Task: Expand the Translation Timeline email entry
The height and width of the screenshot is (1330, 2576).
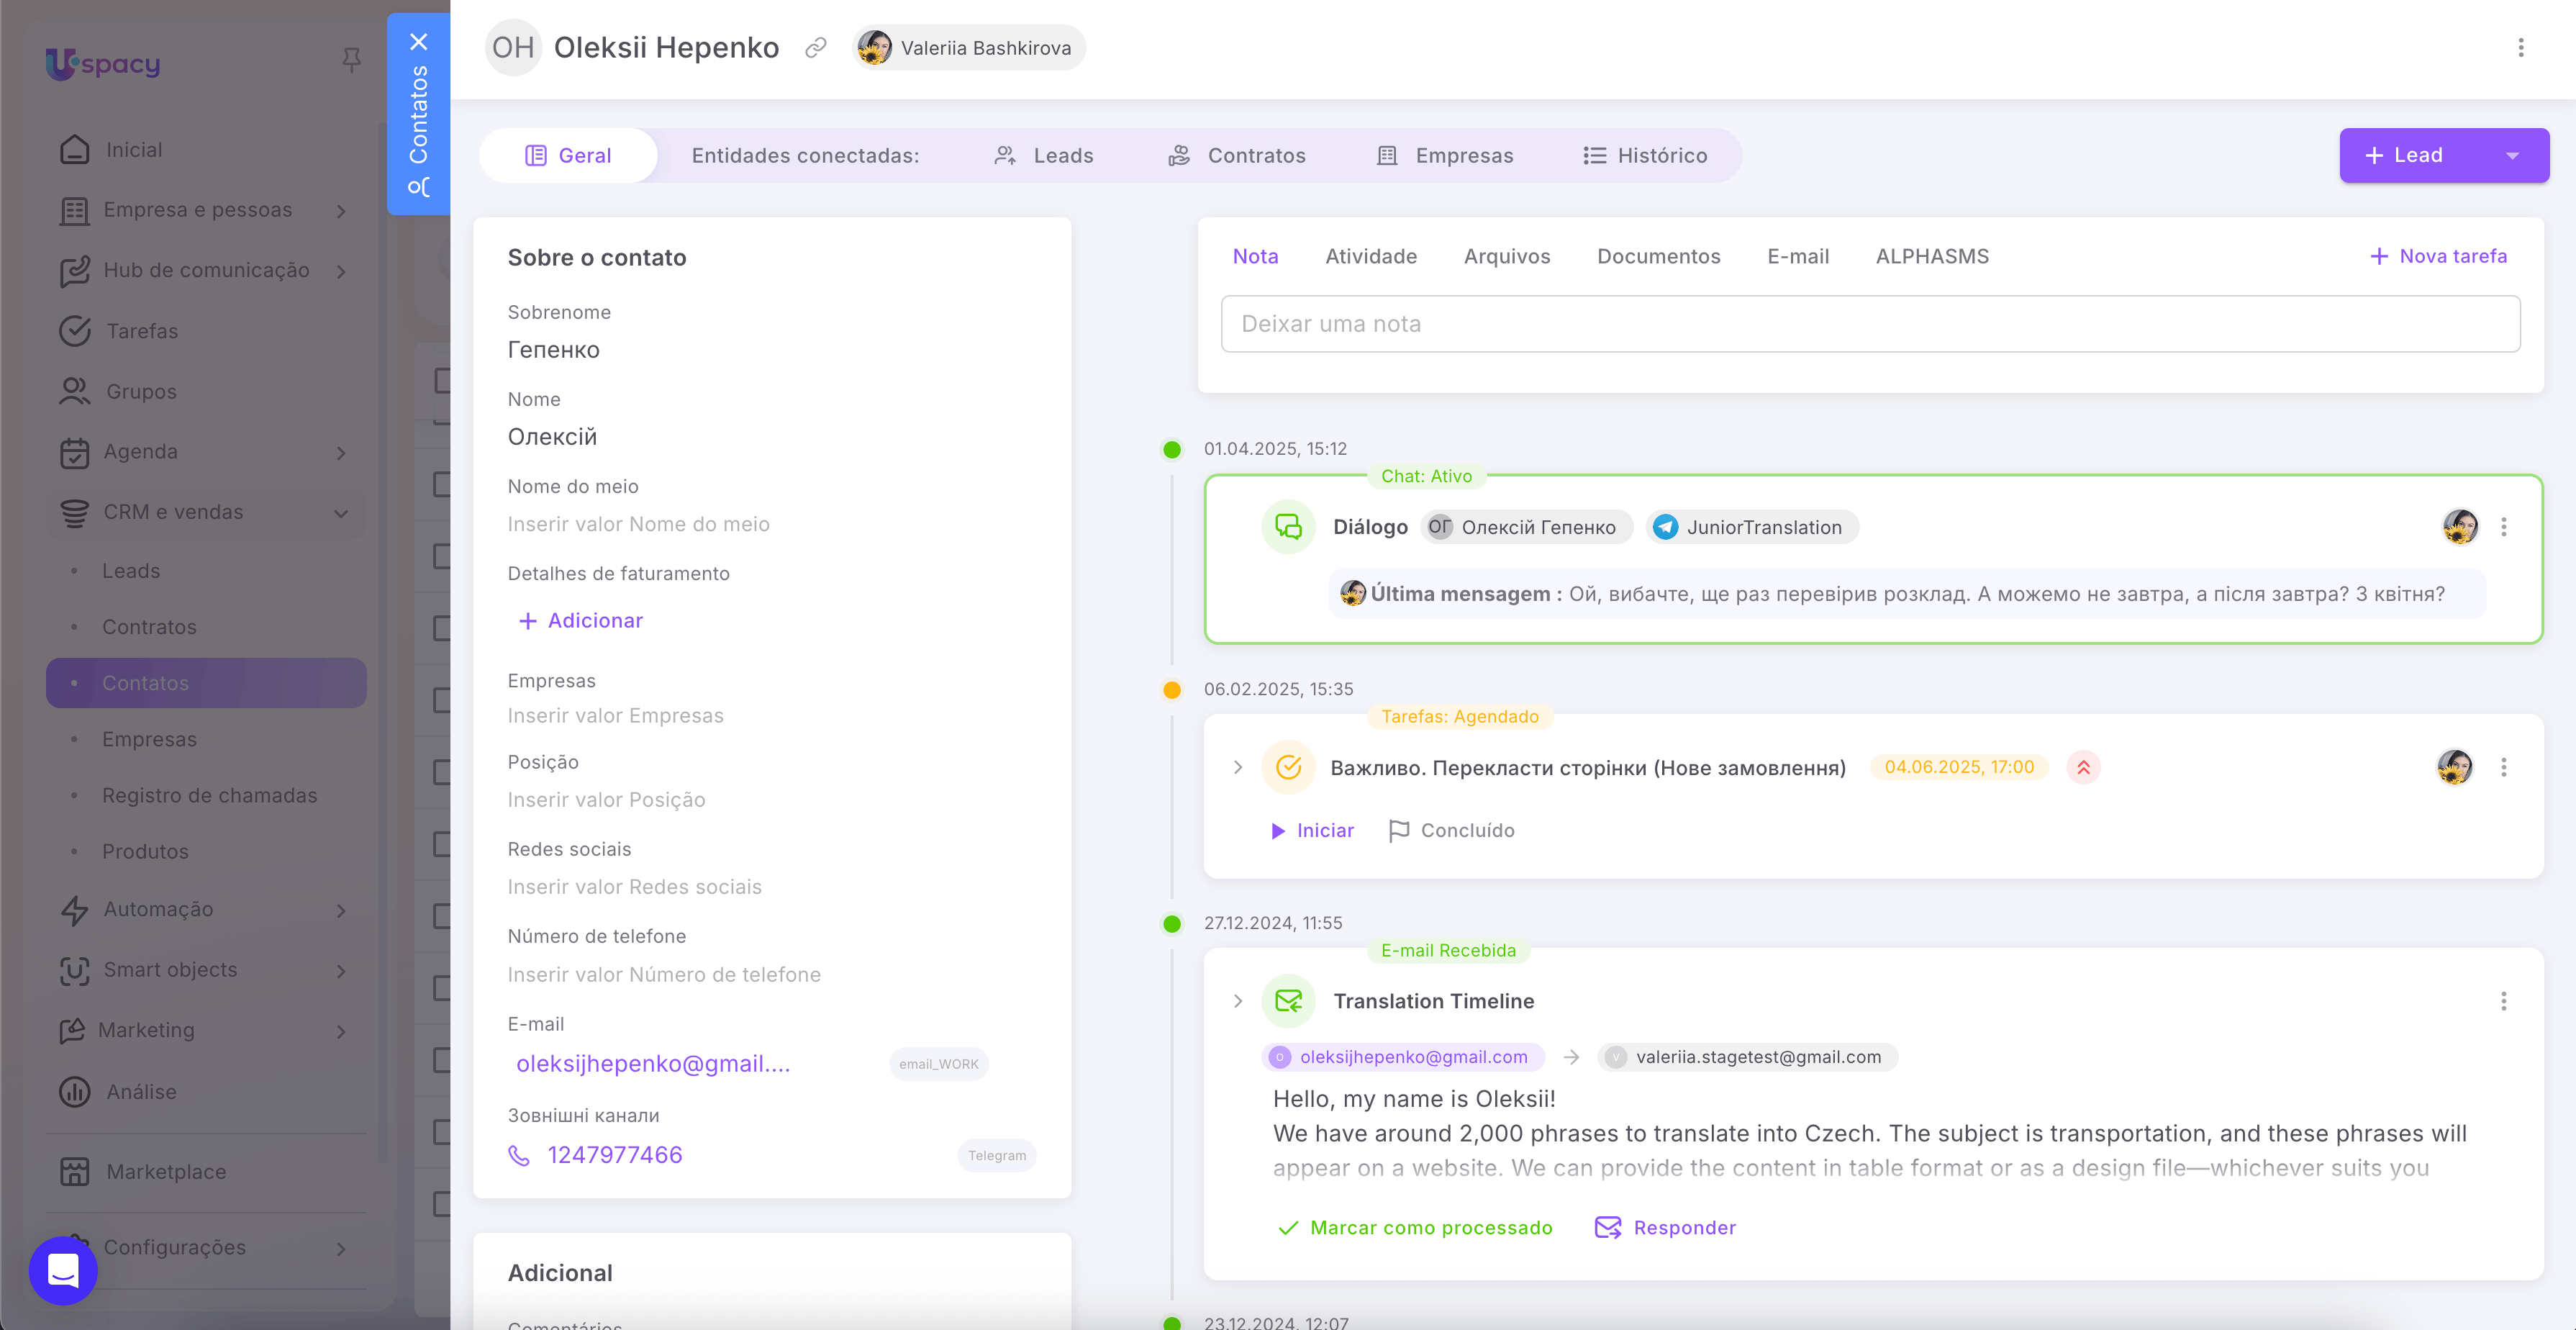Action: point(1238,1001)
